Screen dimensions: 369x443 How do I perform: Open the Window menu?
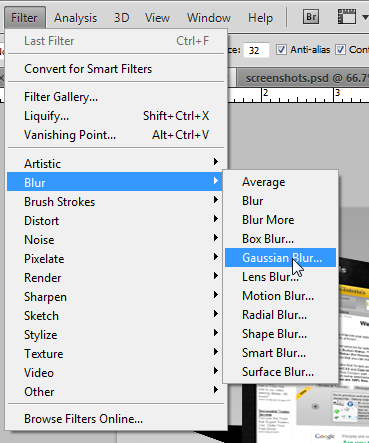coord(209,18)
